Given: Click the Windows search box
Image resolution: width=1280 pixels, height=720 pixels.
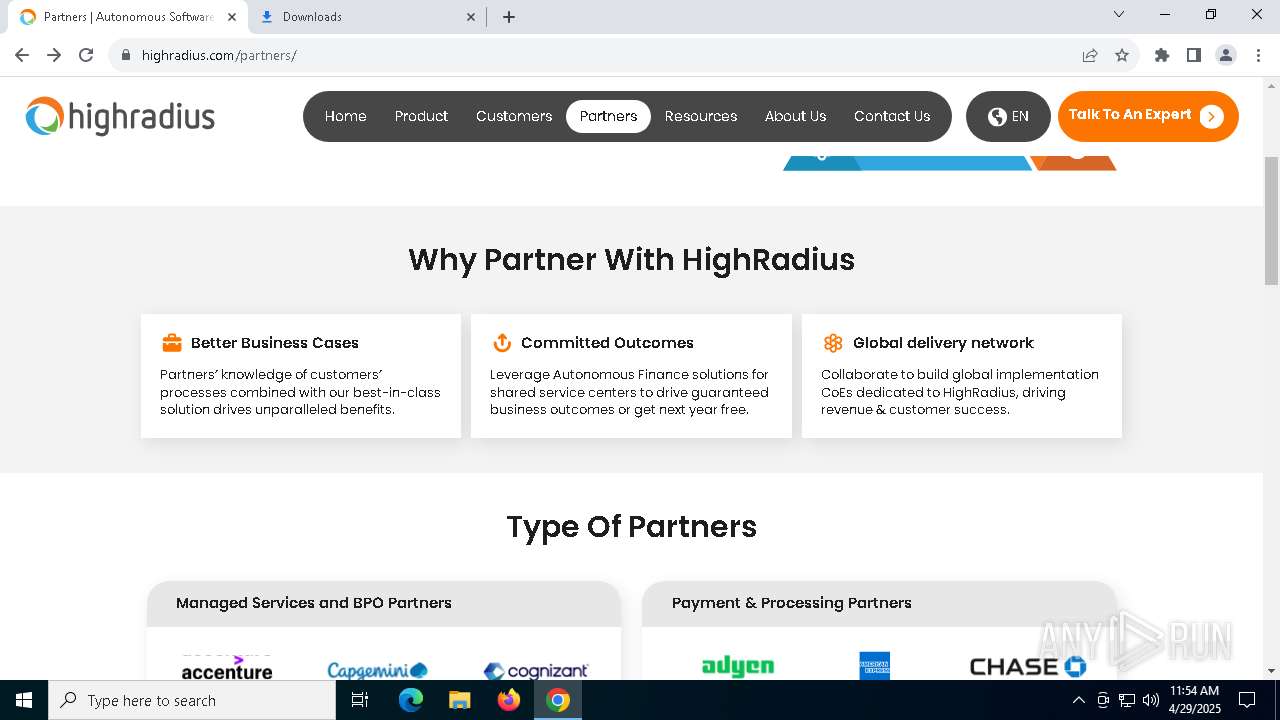Looking at the screenshot, I should click(x=192, y=700).
